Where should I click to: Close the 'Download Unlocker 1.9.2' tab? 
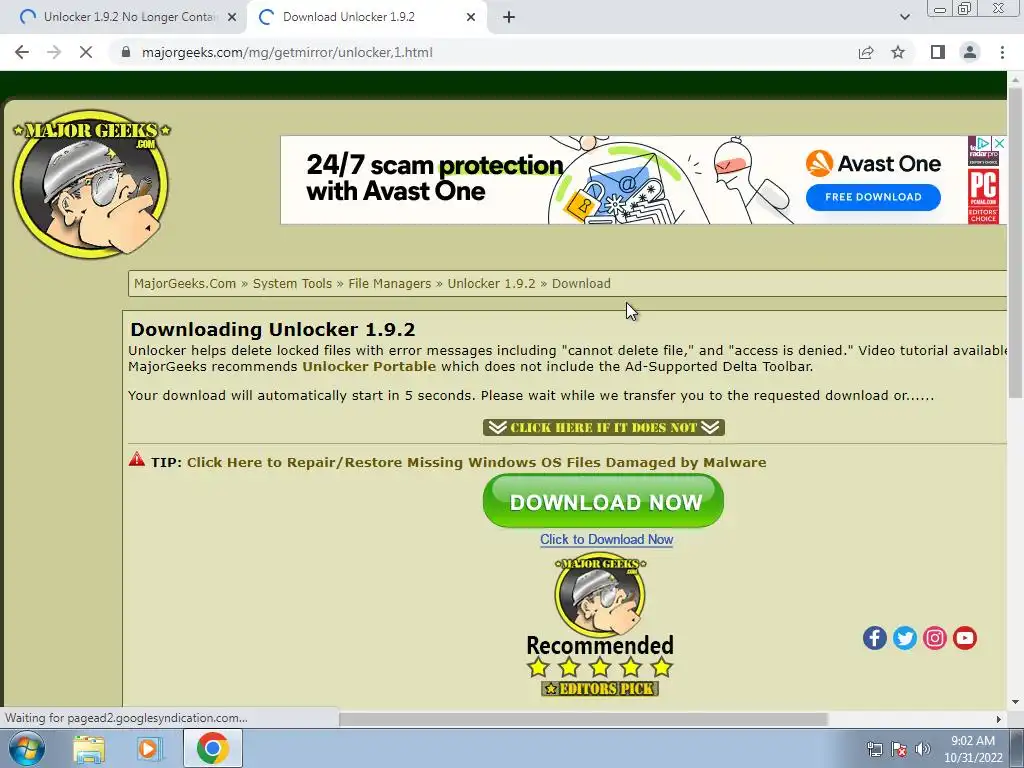pos(471,17)
